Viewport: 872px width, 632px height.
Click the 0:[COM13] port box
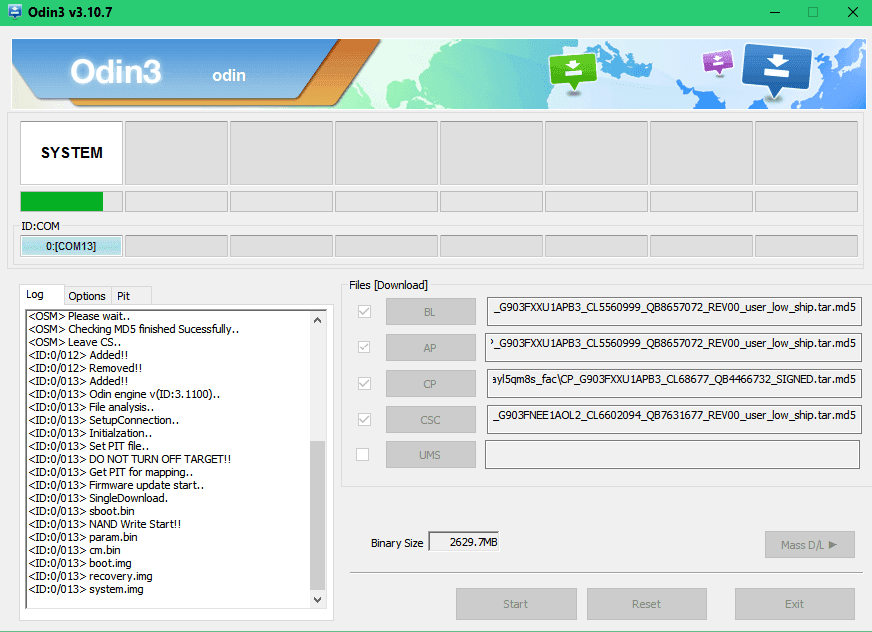pyautogui.click(x=71, y=246)
